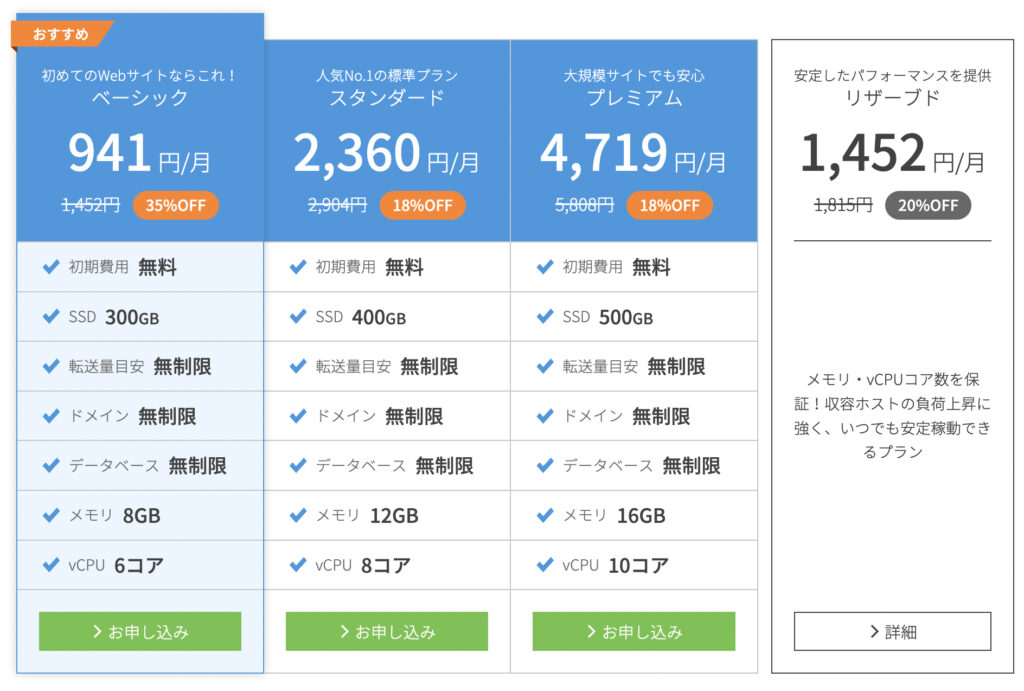Click the 2,360円/月 price

[387, 153]
